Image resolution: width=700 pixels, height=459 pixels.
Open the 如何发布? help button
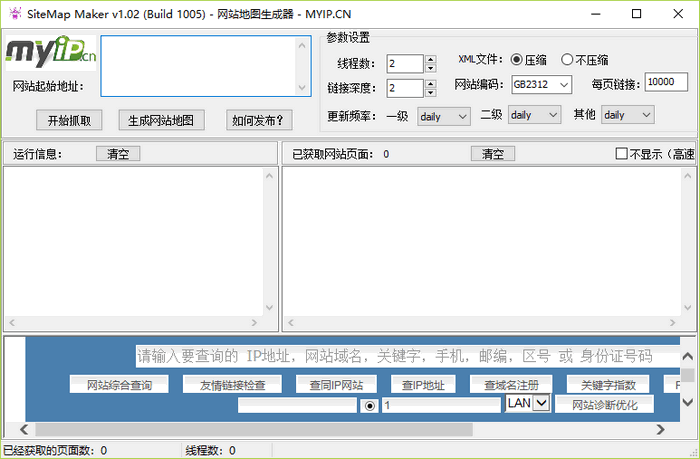tap(259, 120)
